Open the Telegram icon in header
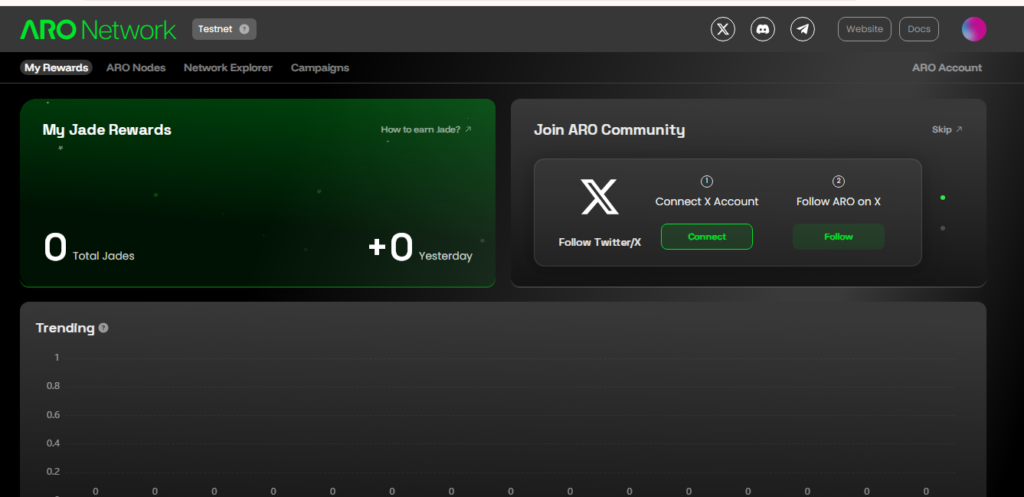 coord(802,29)
